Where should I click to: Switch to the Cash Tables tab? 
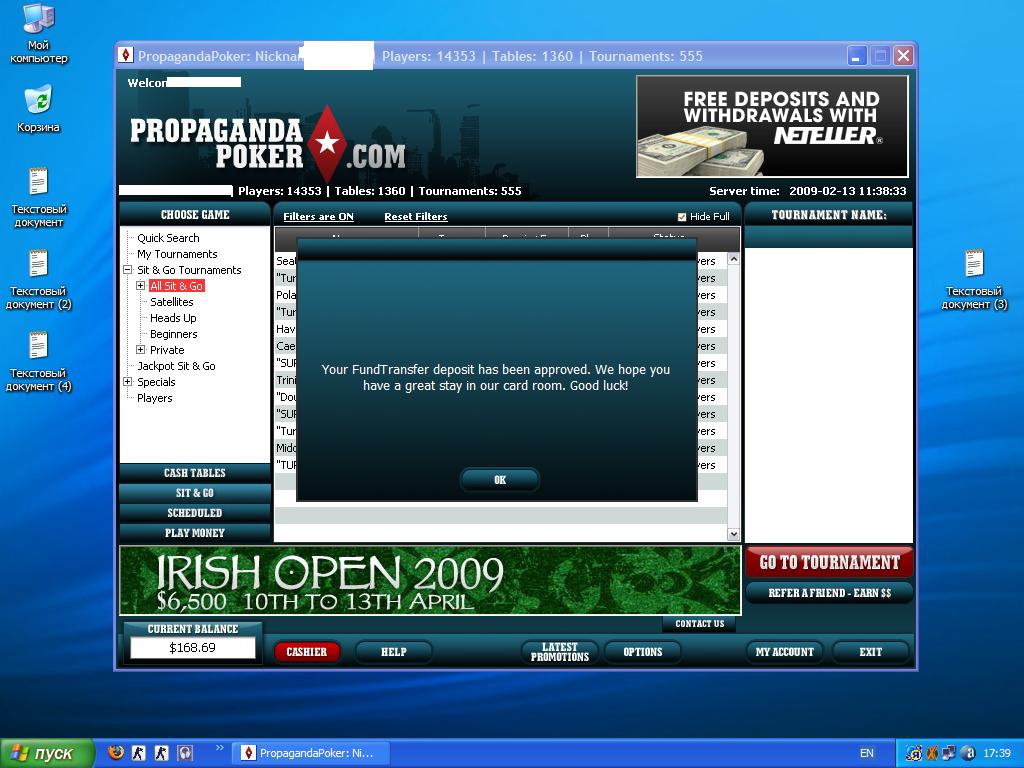click(194, 473)
